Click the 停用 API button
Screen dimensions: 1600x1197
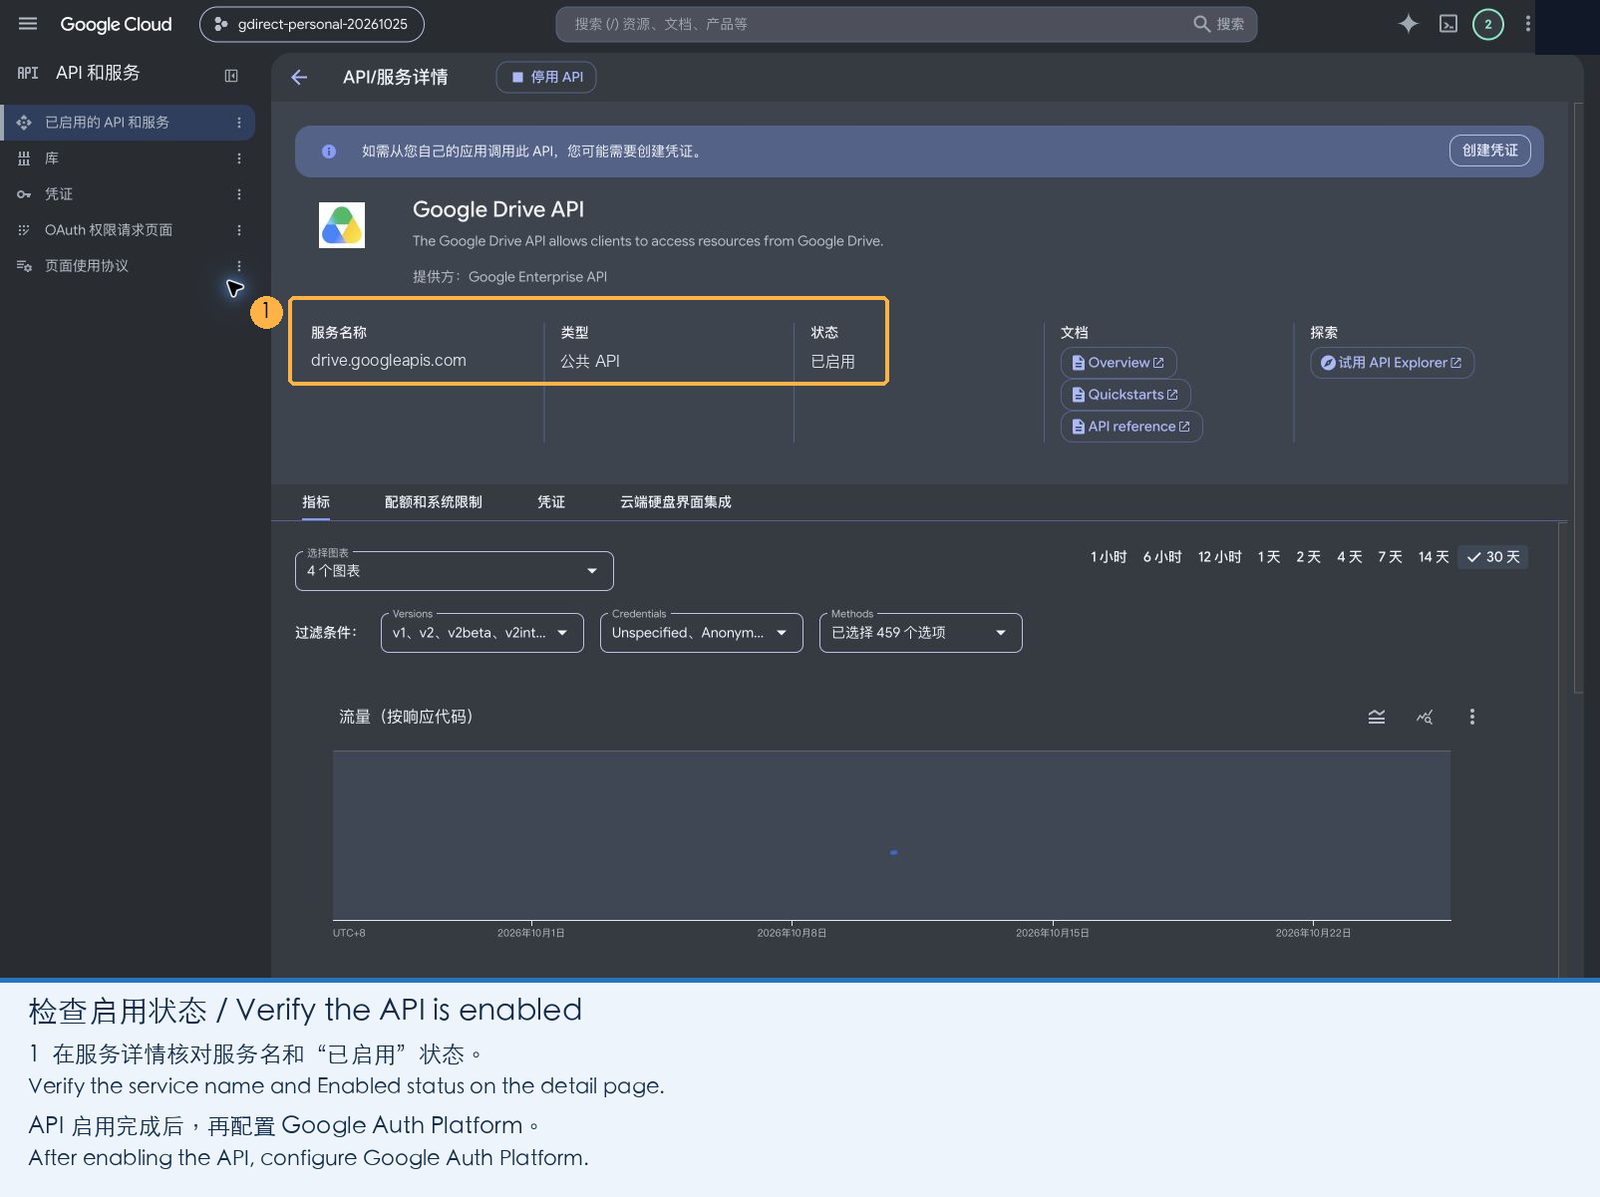[546, 77]
